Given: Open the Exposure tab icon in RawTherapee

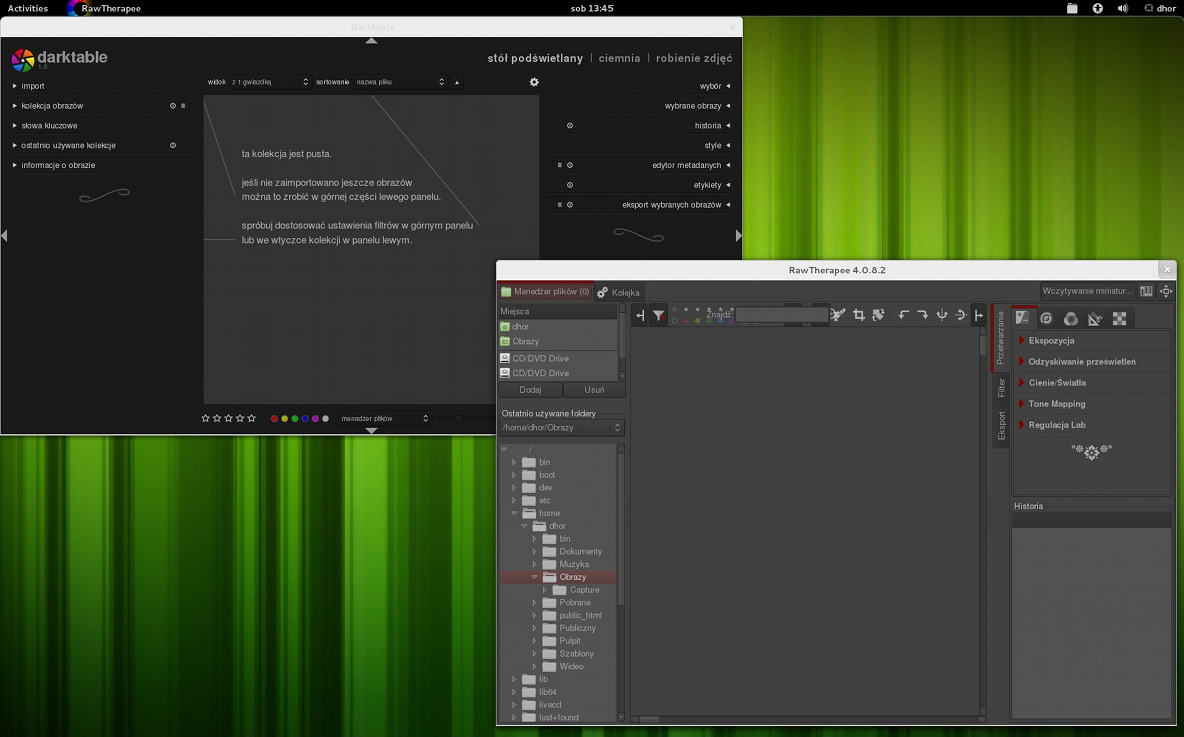Looking at the screenshot, I should (1022, 318).
